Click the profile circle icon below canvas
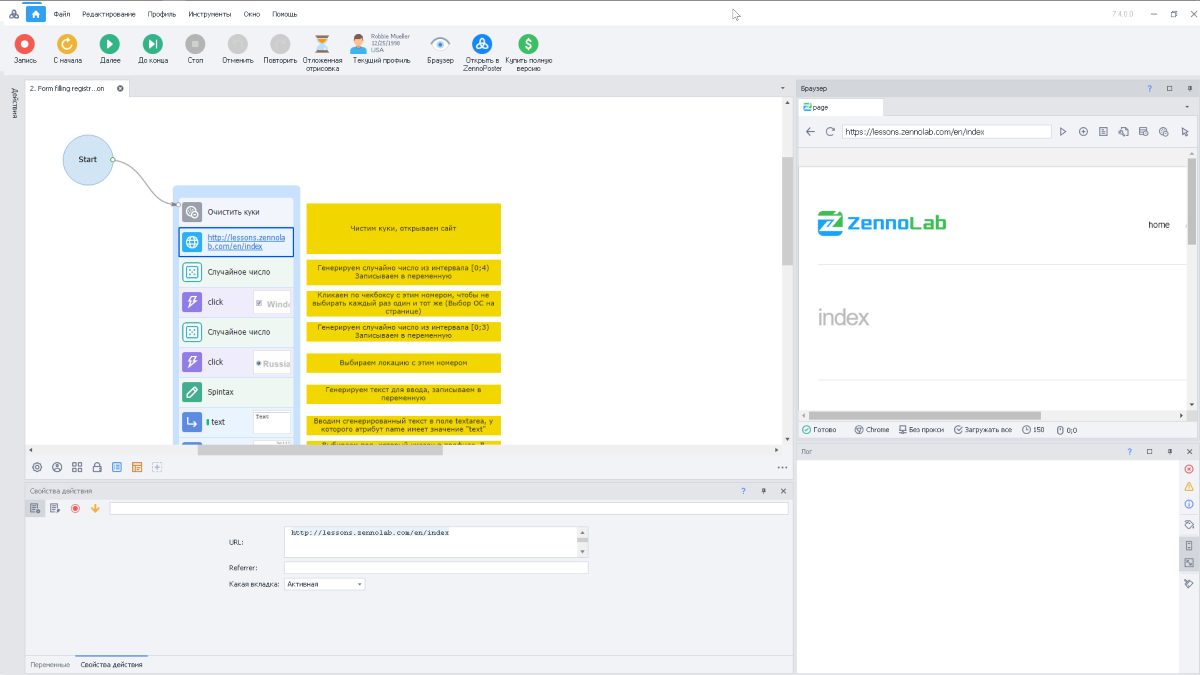The height and width of the screenshot is (675, 1200). 57,467
